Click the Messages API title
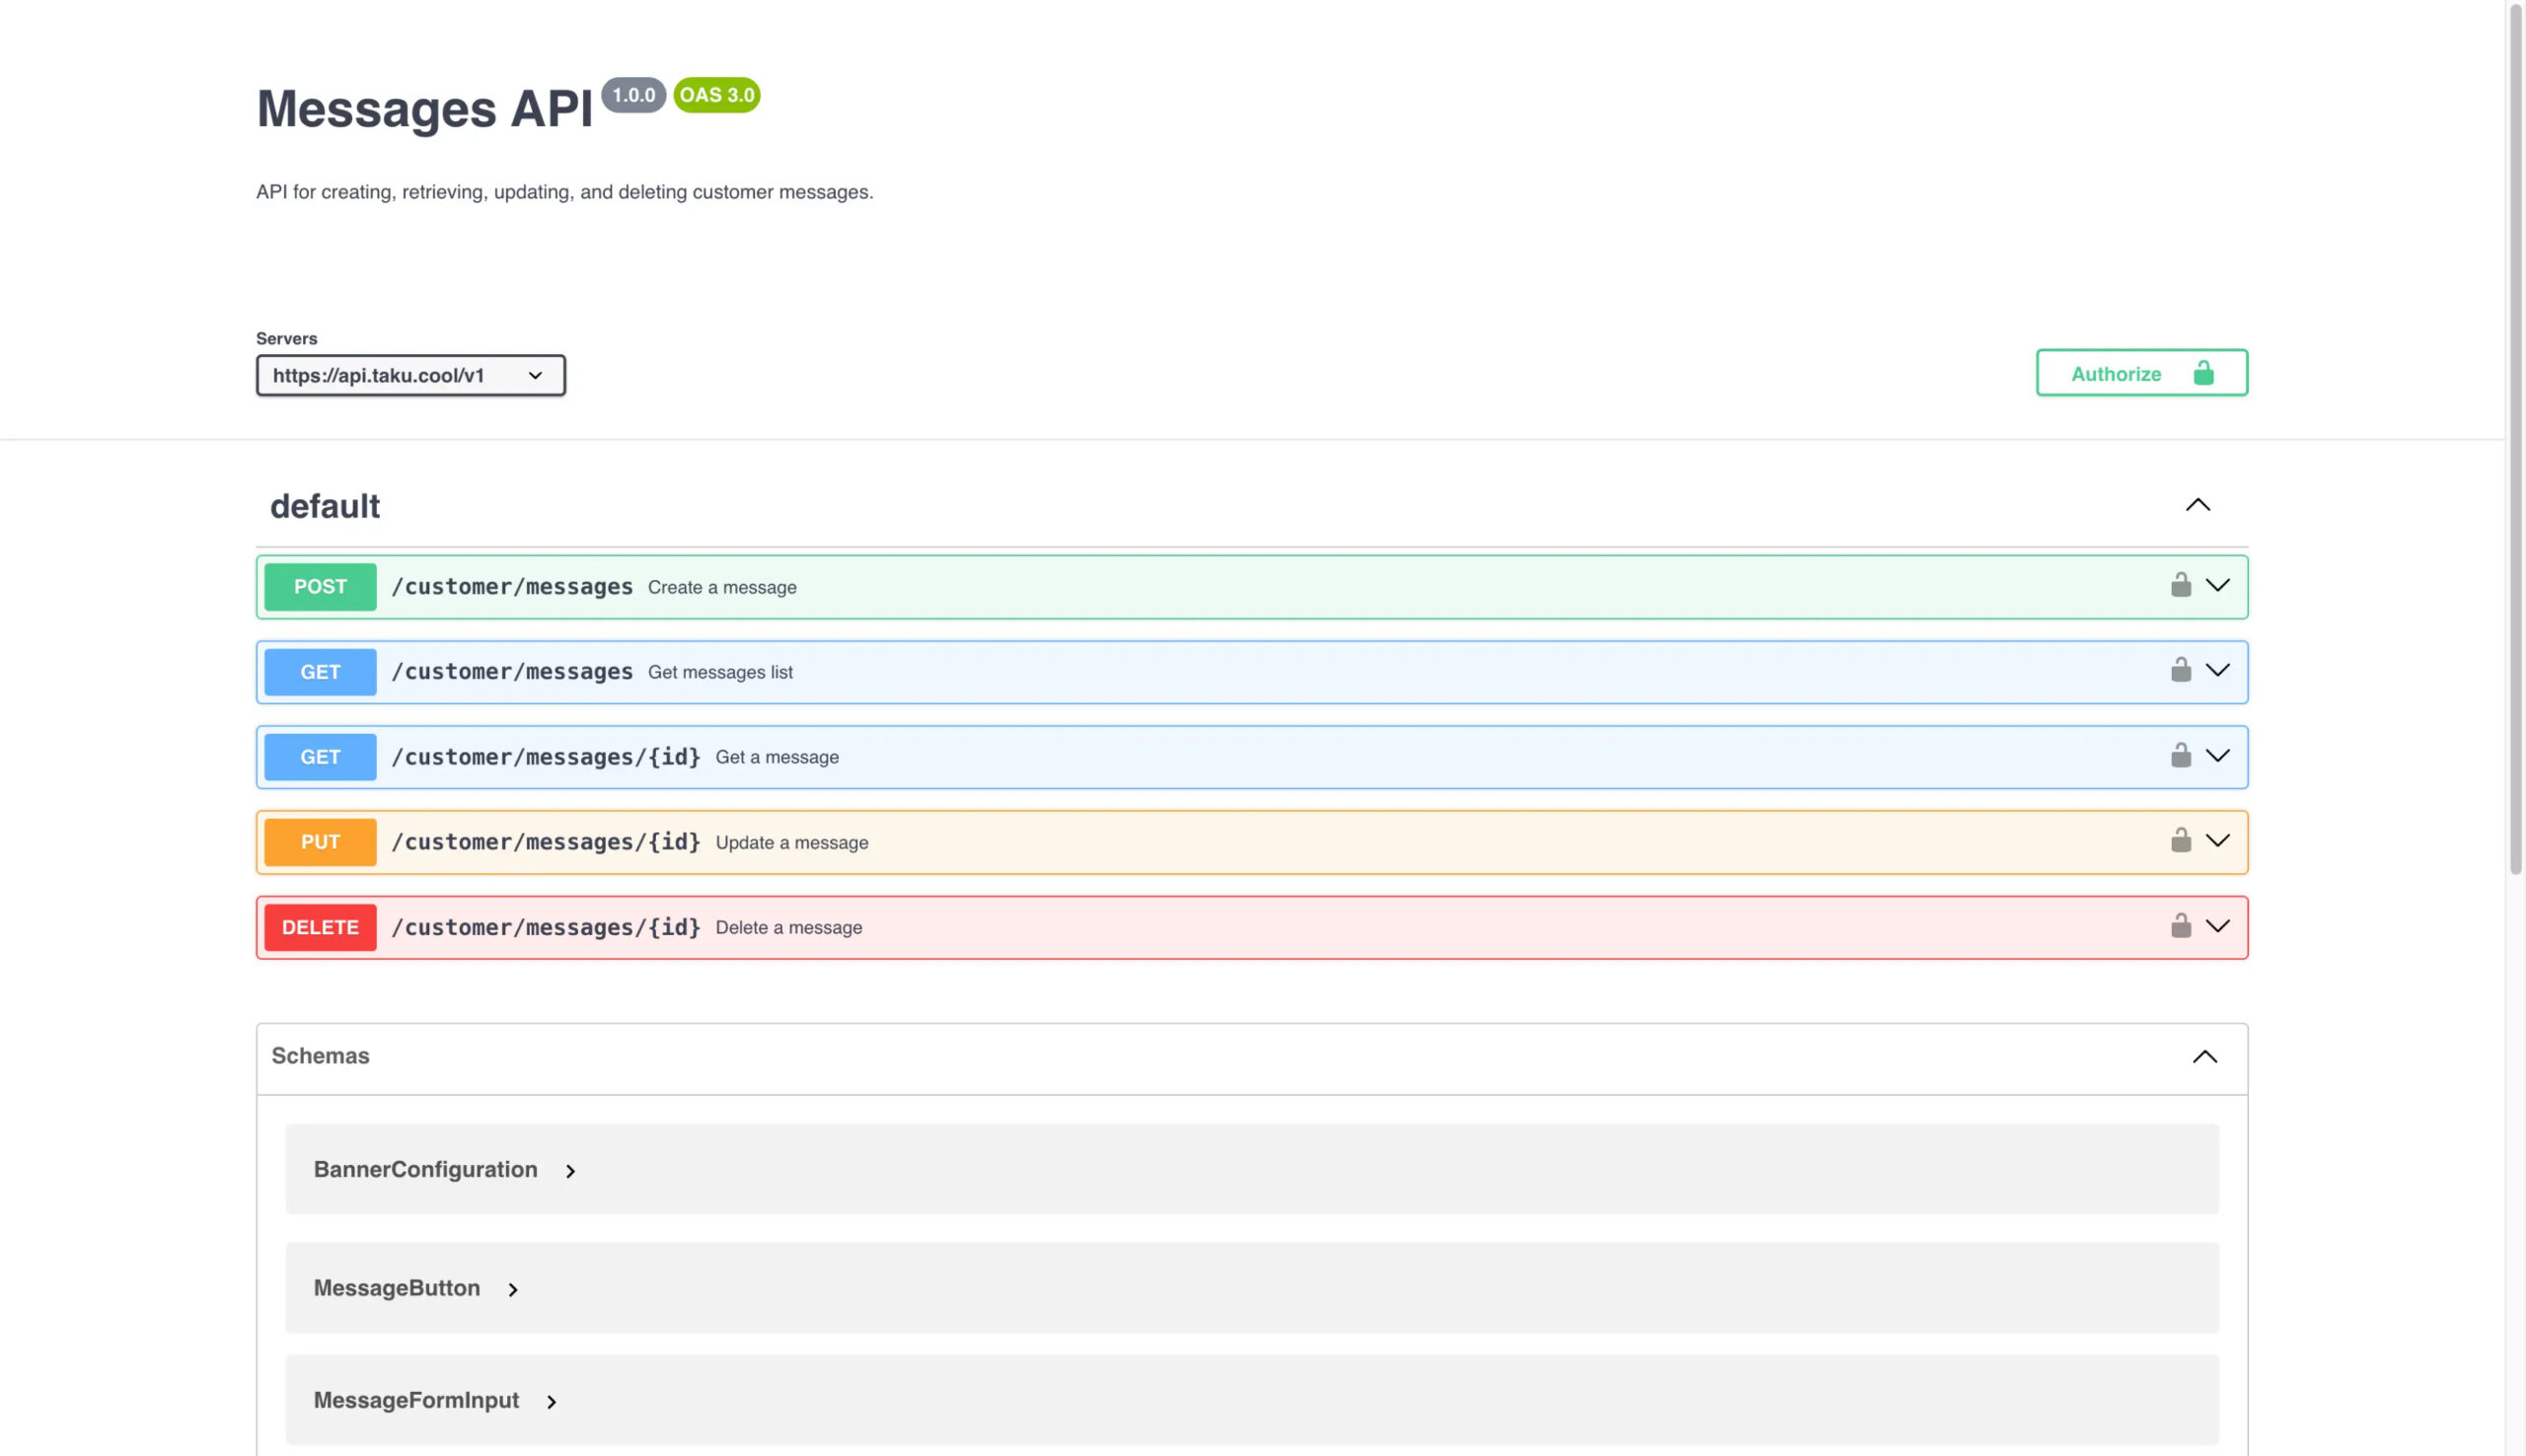 tap(425, 108)
